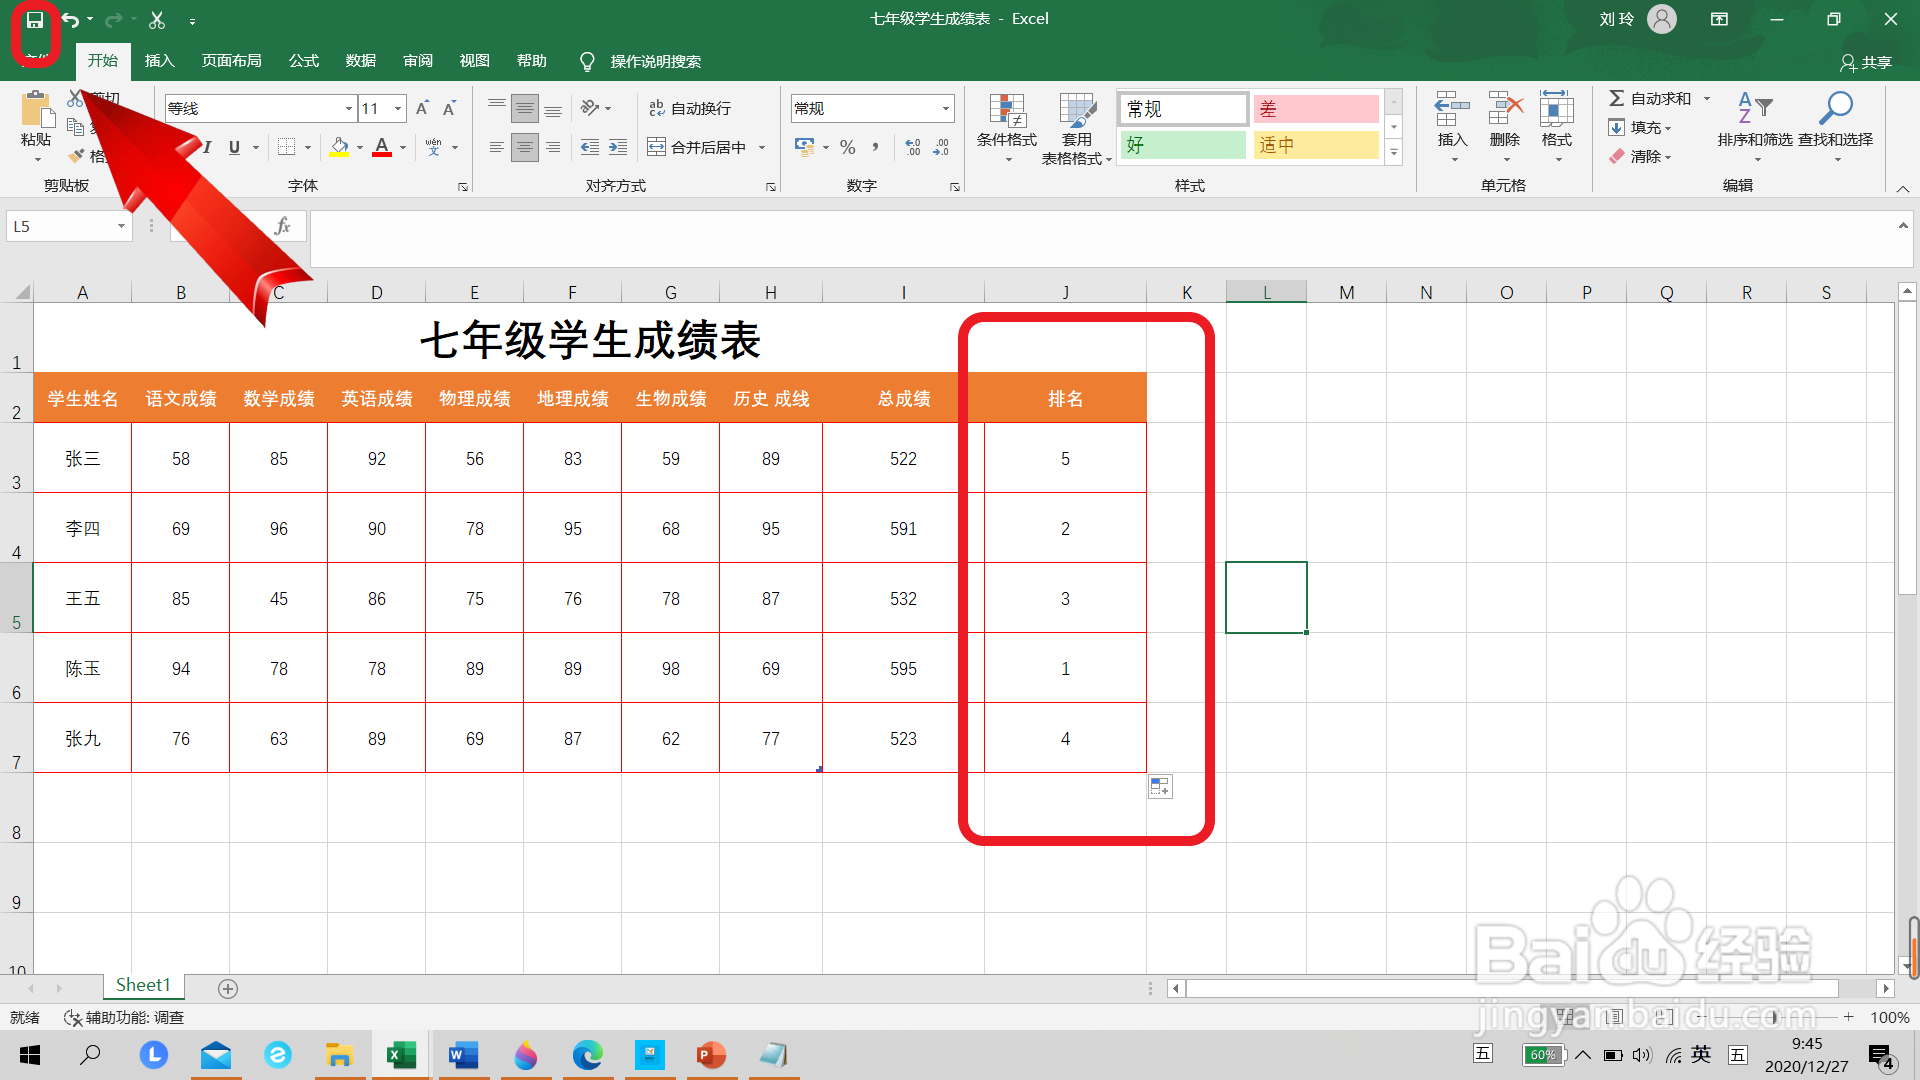1920x1080 pixels.
Task: Click the Increase Indent icon
Action: (x=618, y=147)
